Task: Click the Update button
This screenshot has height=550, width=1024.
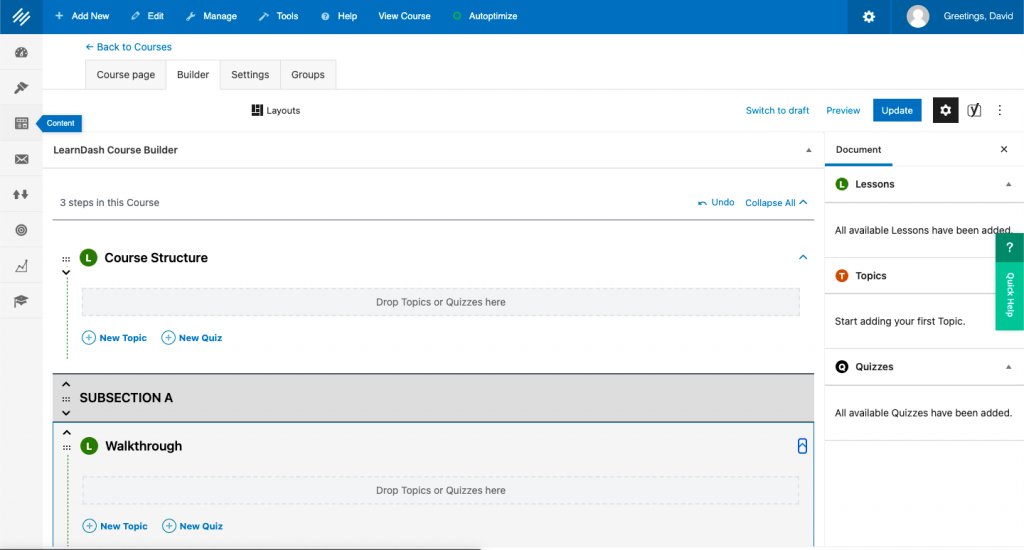Action: point(897,110)
